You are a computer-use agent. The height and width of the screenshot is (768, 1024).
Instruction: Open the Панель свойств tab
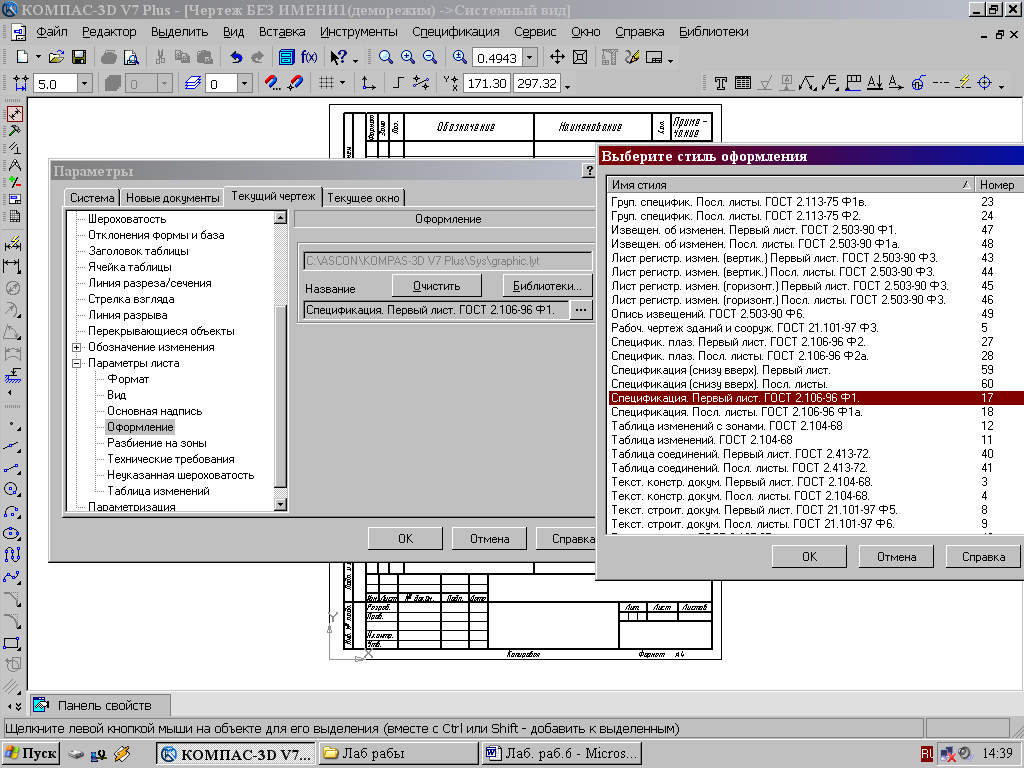point(101,705)
